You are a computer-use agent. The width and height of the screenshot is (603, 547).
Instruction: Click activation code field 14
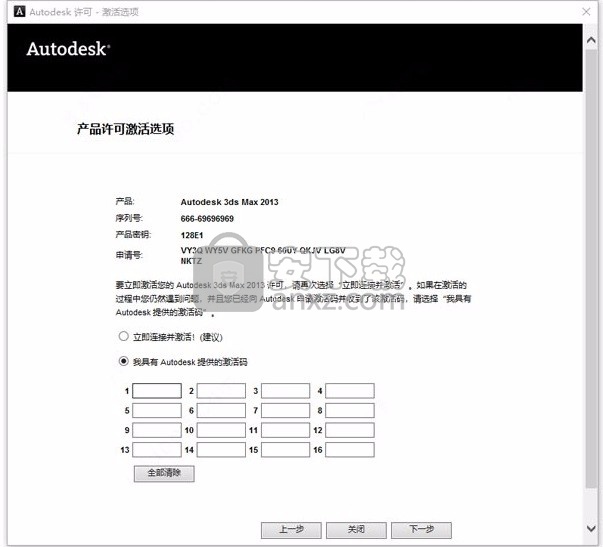[221, 450]
